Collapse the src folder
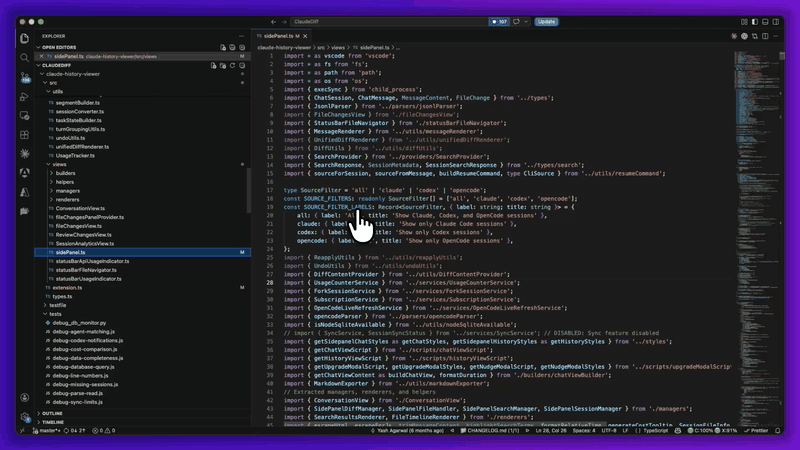 point(45,83)
